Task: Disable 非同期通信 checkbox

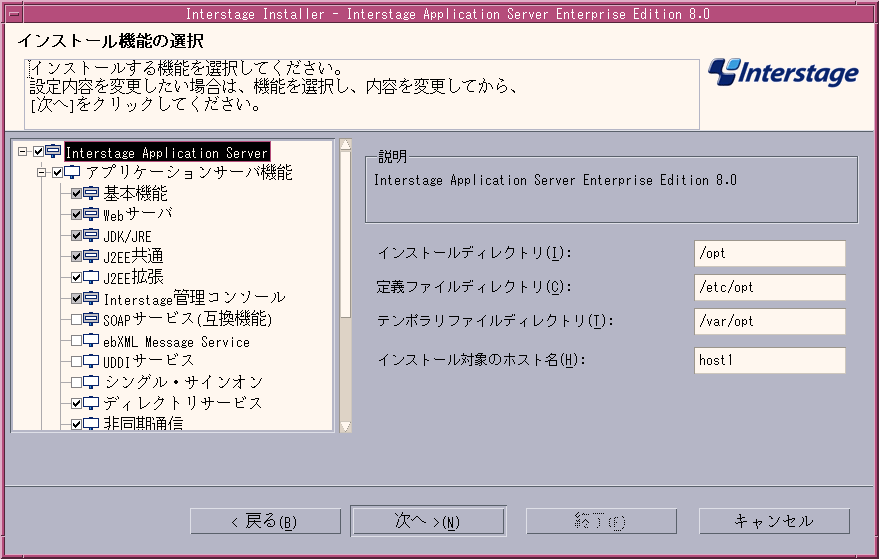Action: click(76, 424)
